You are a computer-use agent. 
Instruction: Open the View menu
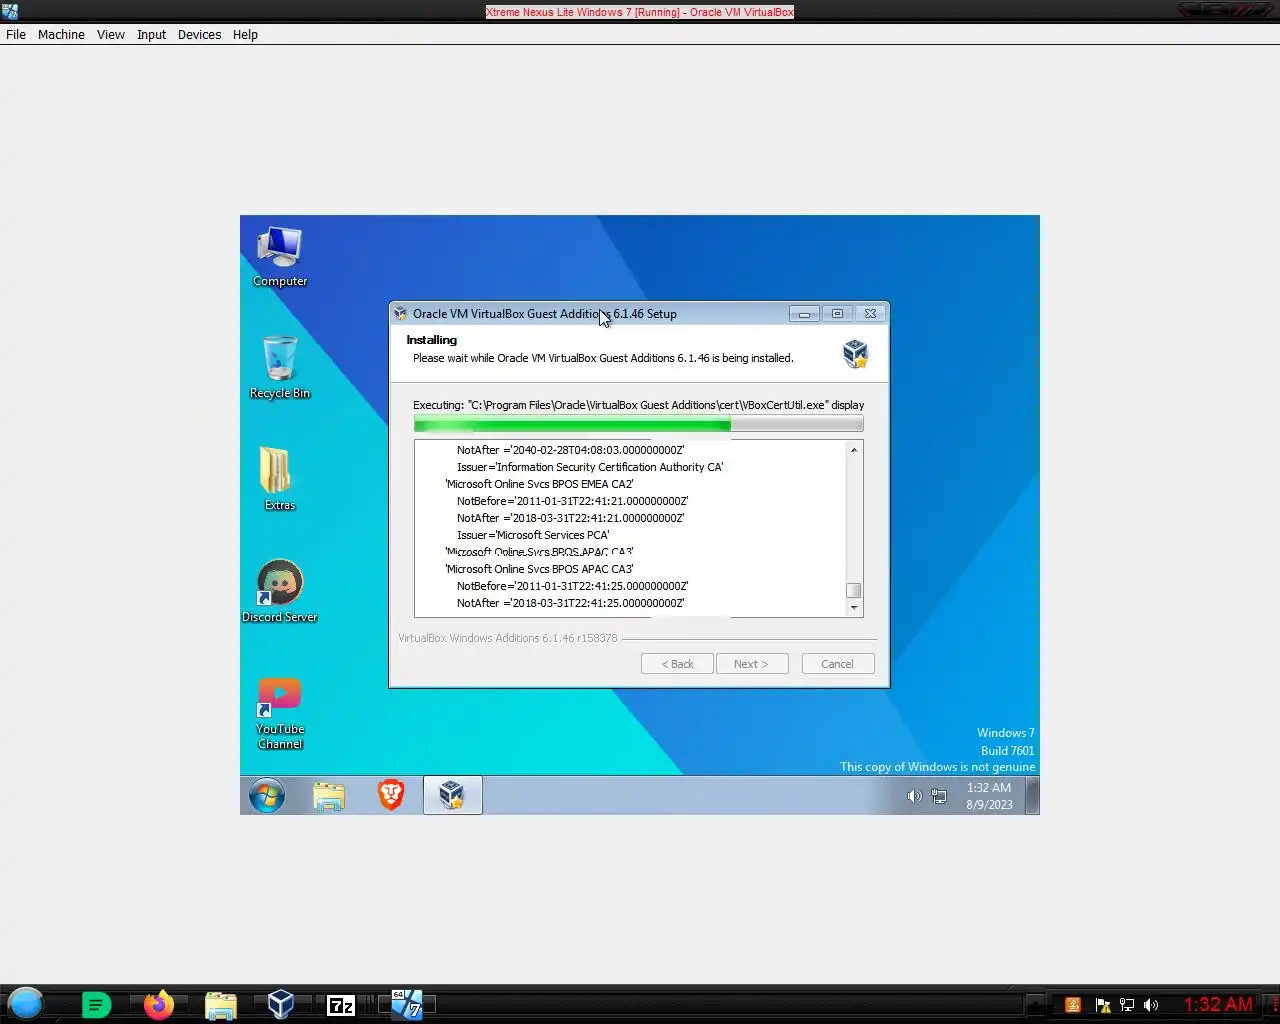(111, 34)
